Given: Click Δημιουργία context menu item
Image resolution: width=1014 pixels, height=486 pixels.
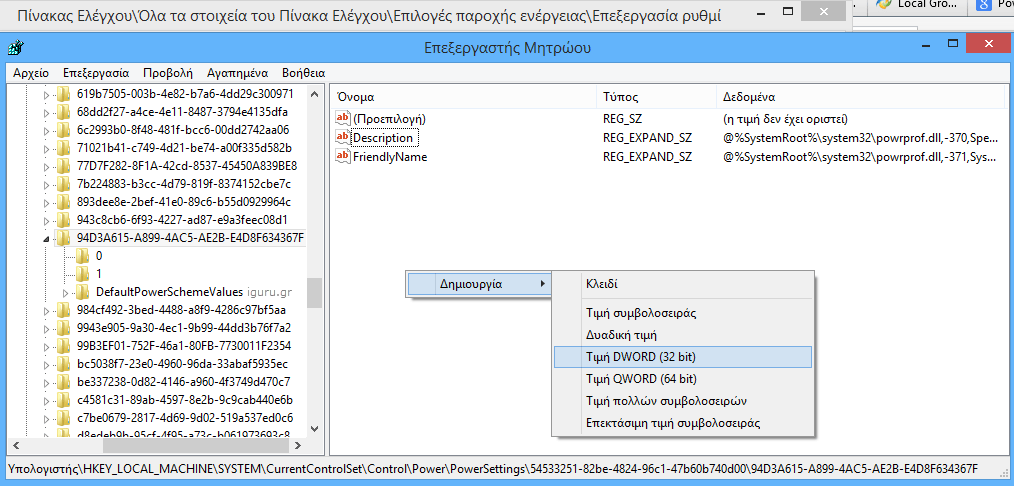Looking at the screenshot, I should pyautogui.click(x=479, y=283).
